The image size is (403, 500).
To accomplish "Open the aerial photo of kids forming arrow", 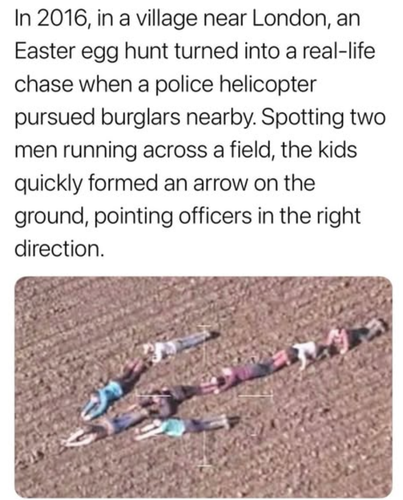I will coord(203,387).
